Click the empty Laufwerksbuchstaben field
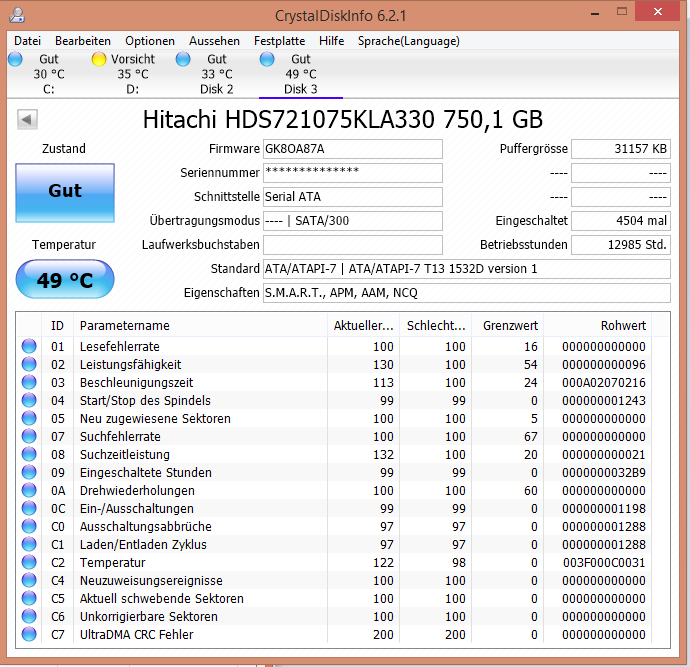Viewport: 690px width, 667px height. (x=353, y=245)
